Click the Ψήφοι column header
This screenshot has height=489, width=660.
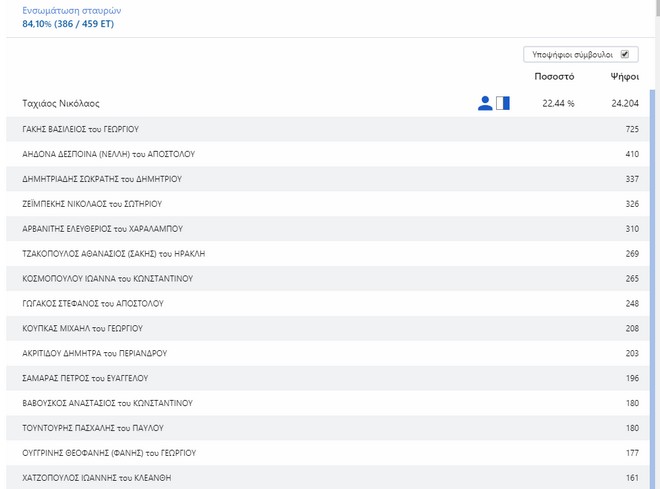pyautogui.click(x=624, y=76)
